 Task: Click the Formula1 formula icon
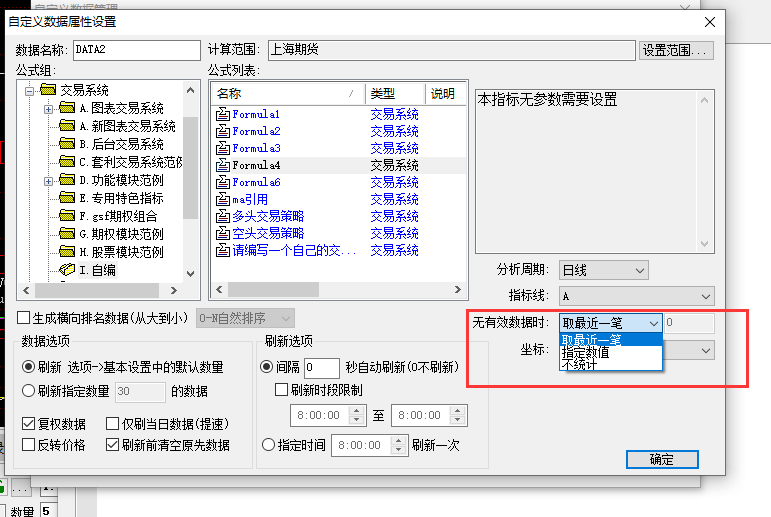[x=223, y=114]
